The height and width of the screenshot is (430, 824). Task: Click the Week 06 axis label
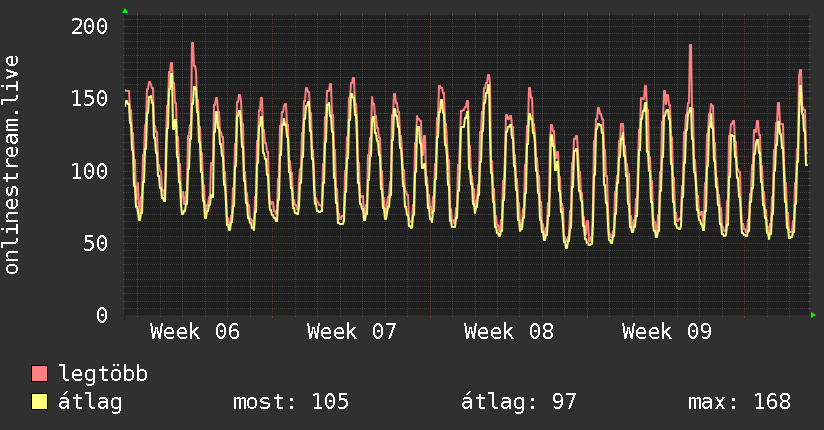[195, 332]
